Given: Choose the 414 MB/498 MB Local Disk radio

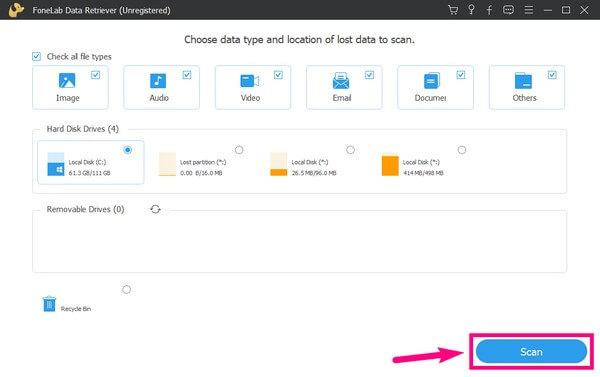Looking at the screenshot, I should click(462, 150).
